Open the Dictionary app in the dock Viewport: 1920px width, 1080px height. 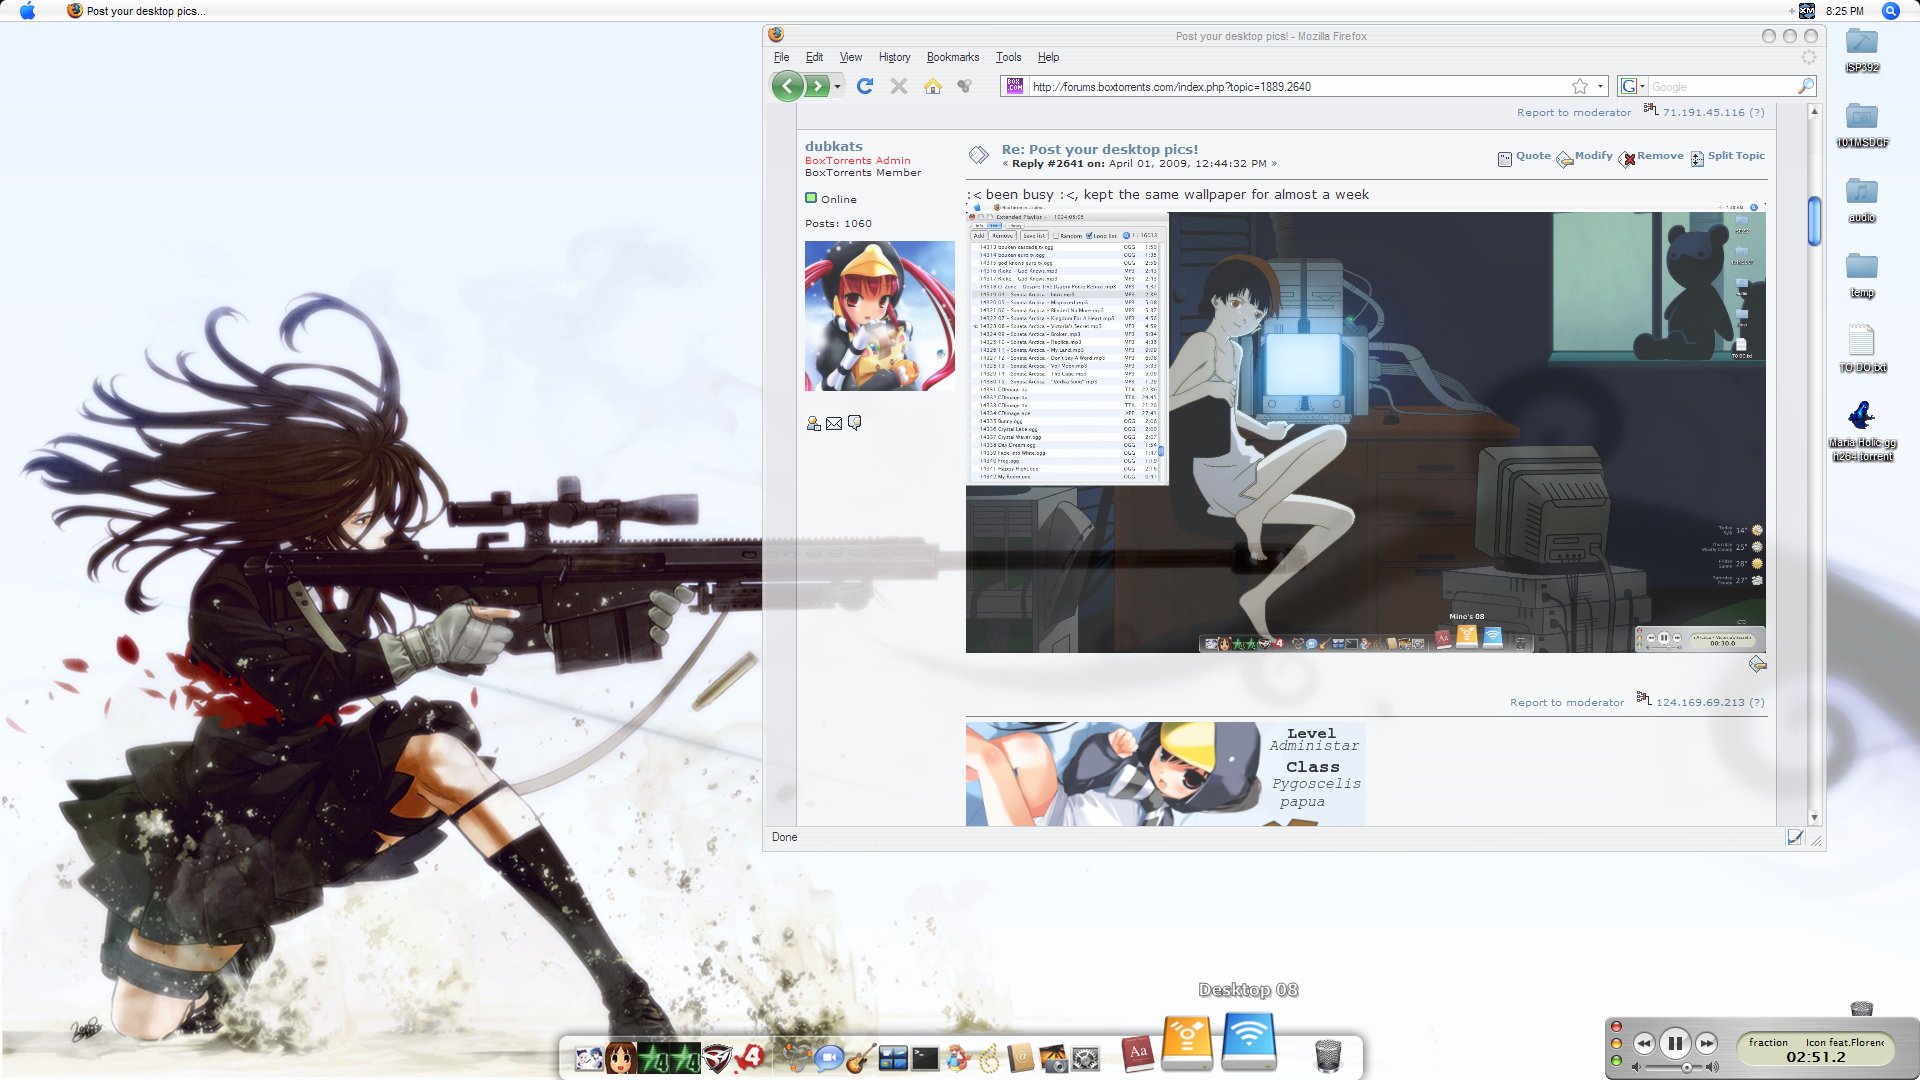tap(1137, 1054)
